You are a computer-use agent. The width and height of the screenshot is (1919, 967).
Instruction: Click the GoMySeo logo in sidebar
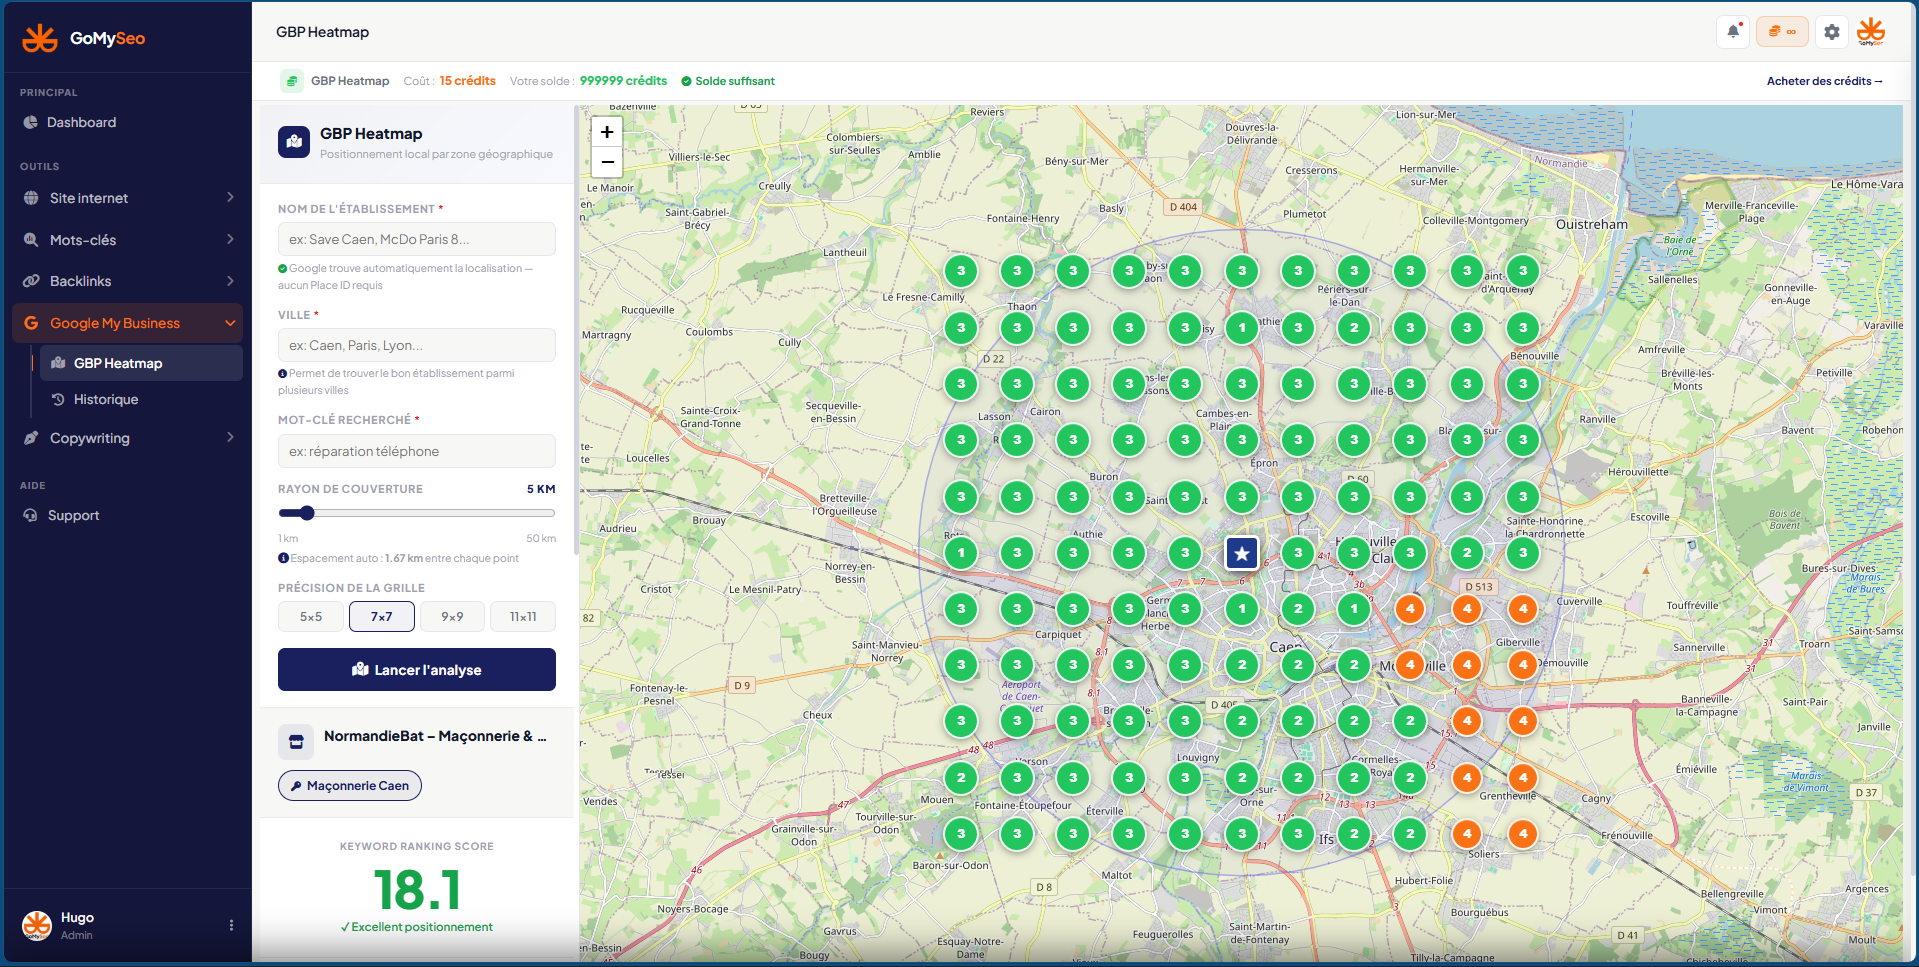coord(84,38)
